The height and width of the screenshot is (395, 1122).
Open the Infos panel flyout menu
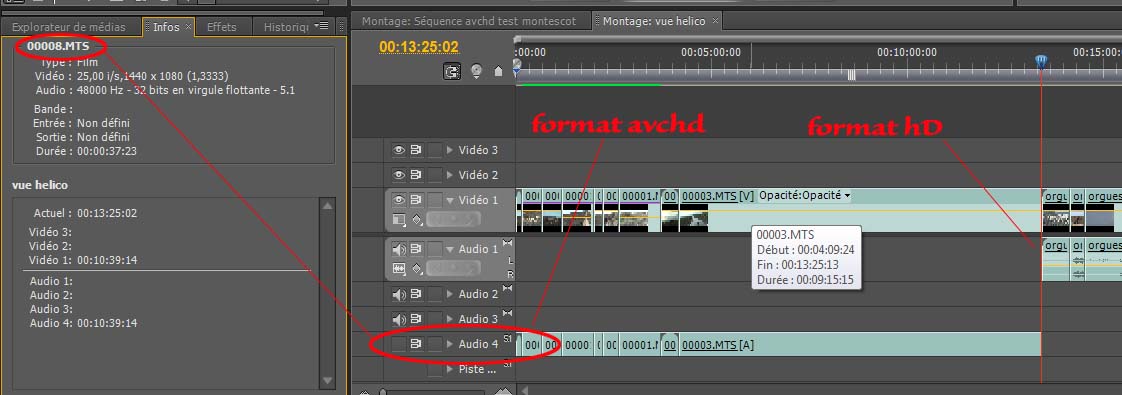pyautogui.click(x=322, y=26)
